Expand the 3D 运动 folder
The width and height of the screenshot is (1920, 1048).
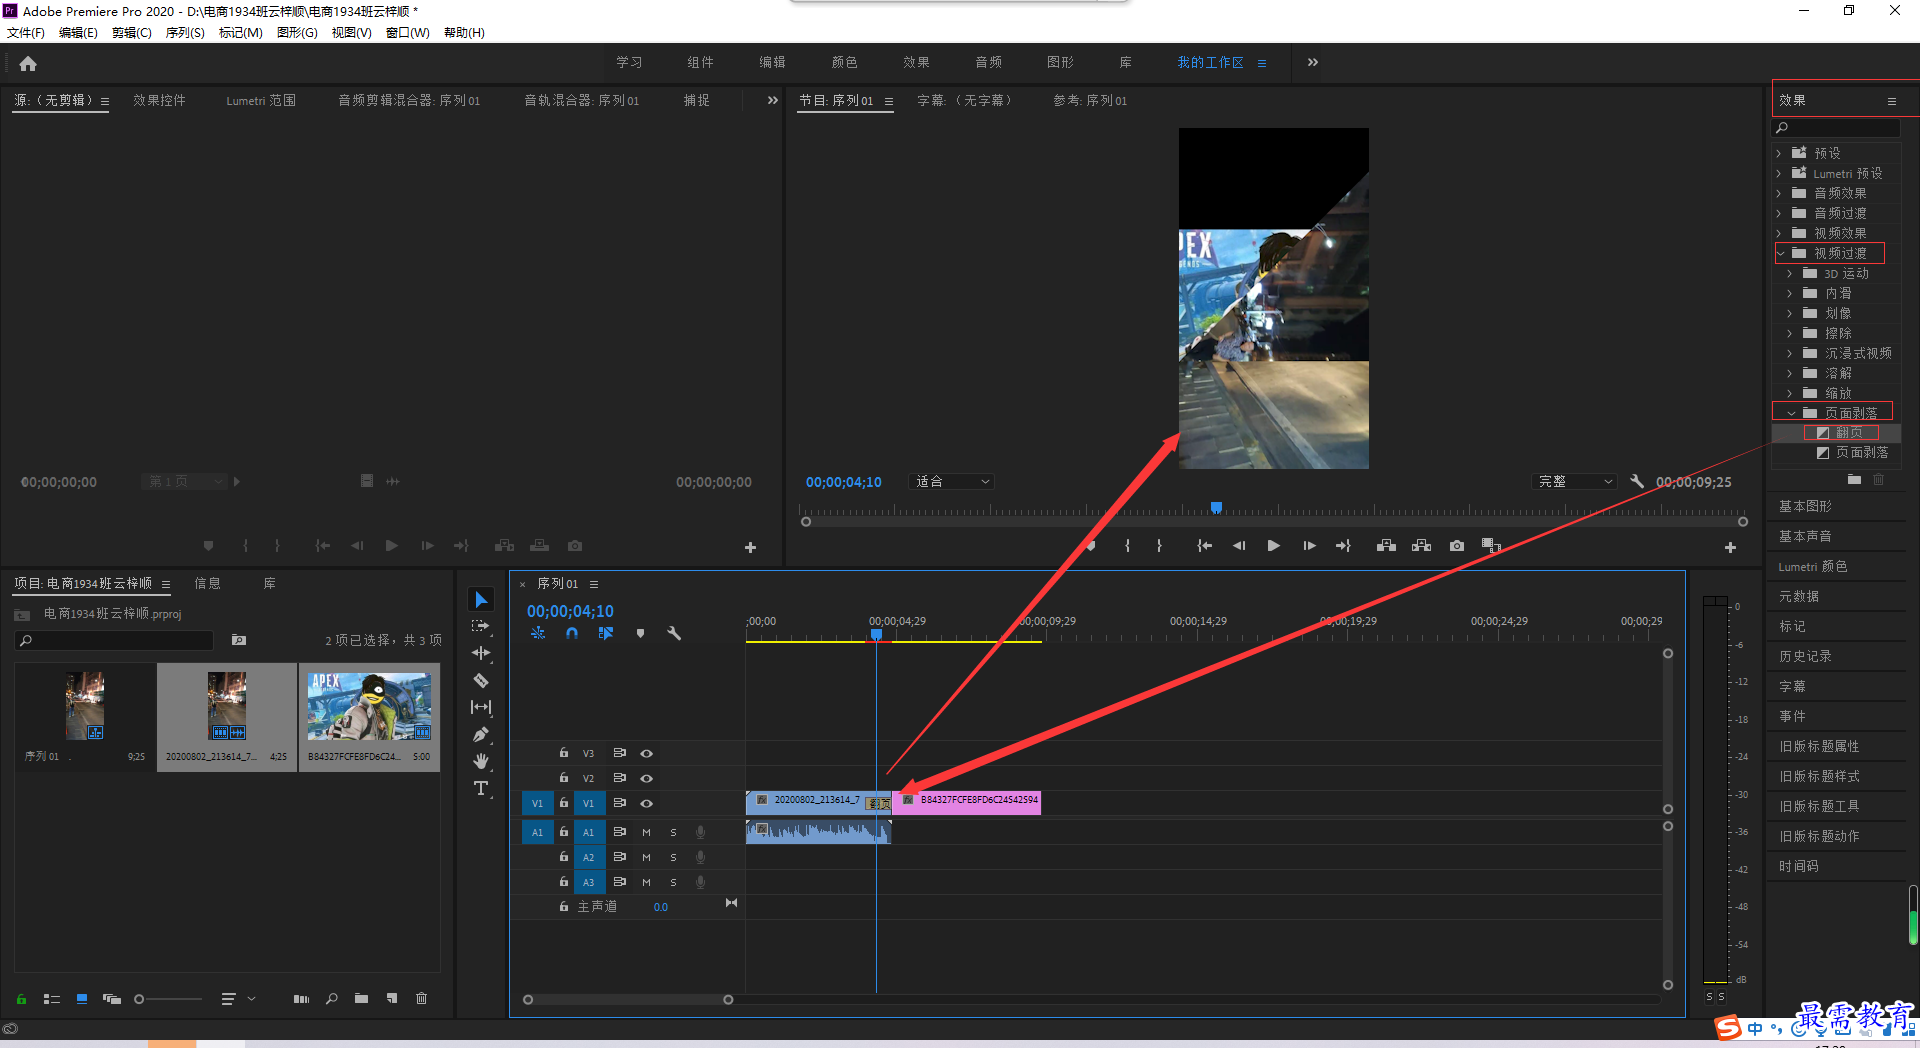pyautogui.click(x=1789, y=273)
